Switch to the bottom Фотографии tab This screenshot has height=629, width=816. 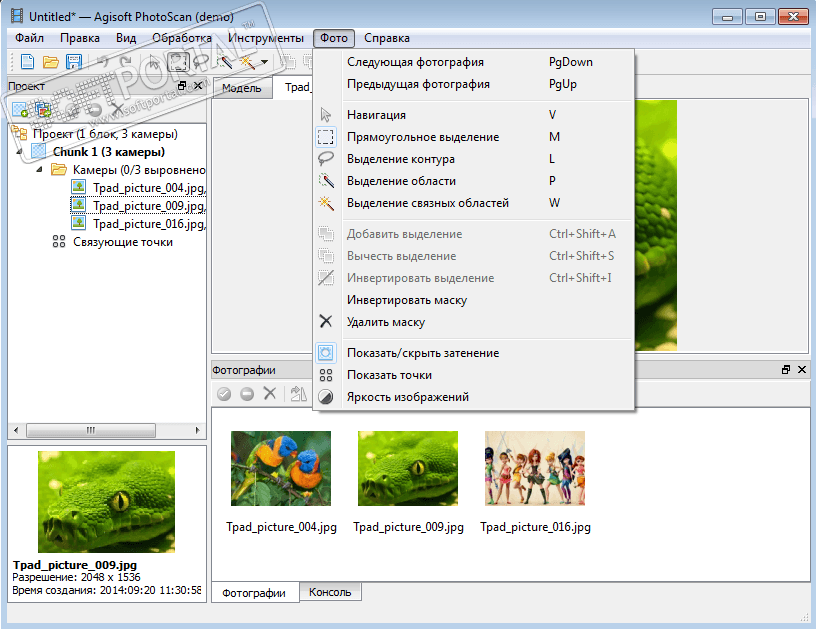pos(254,593)
